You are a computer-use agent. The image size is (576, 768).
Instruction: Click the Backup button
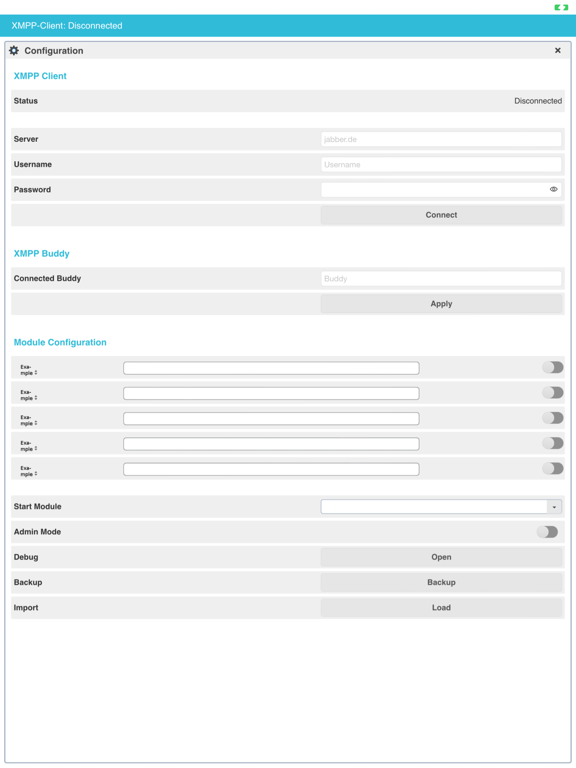point(441,582)
